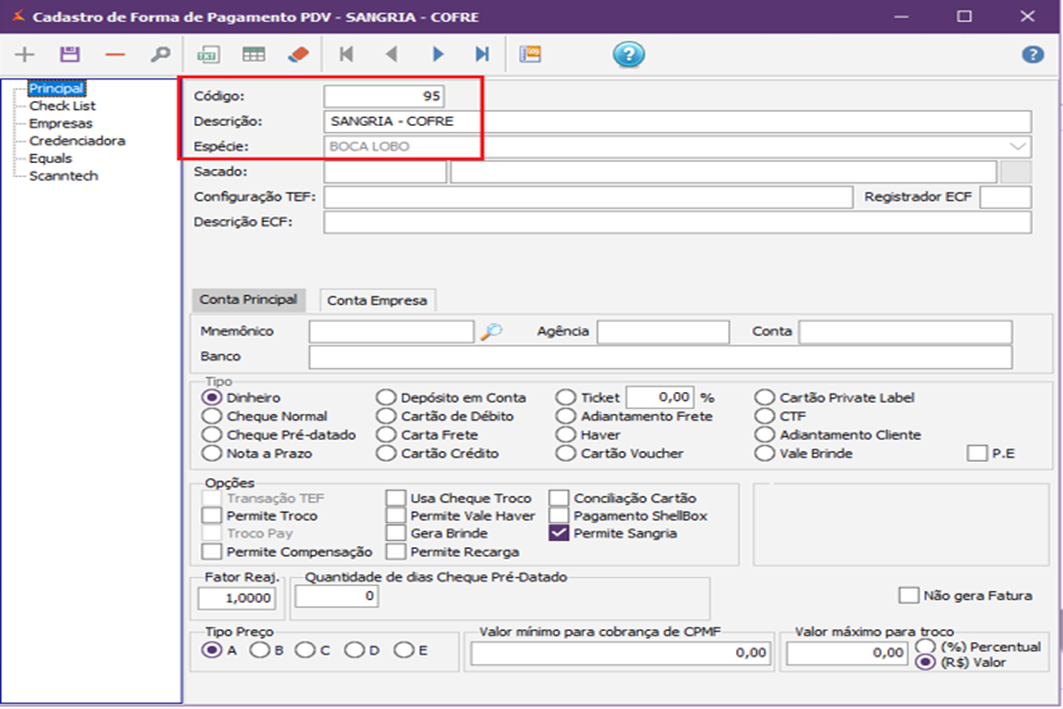Click the Código field
This screenshot has width=1063, height=709.
(x=384, y=96)
